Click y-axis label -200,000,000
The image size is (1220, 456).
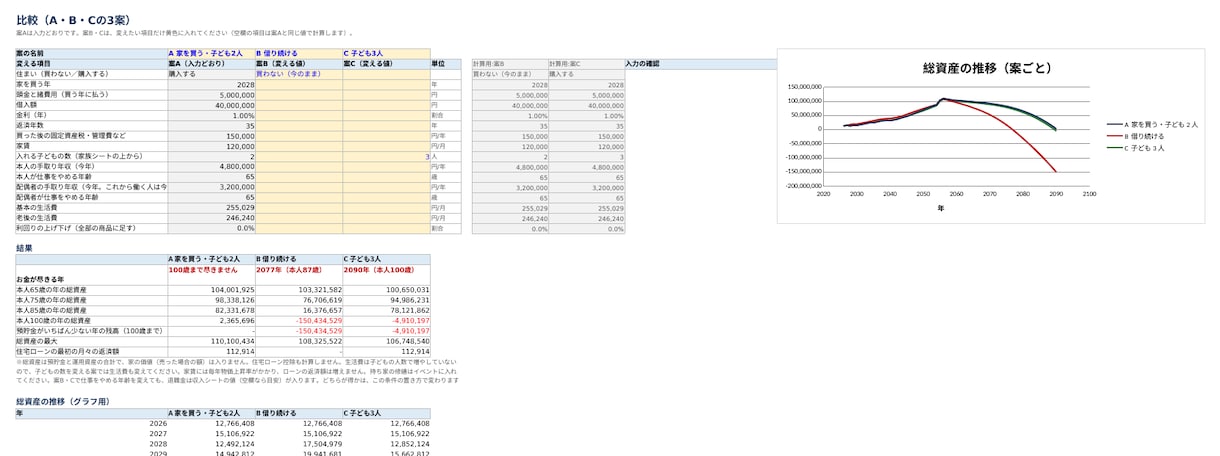tap(803, 186)
